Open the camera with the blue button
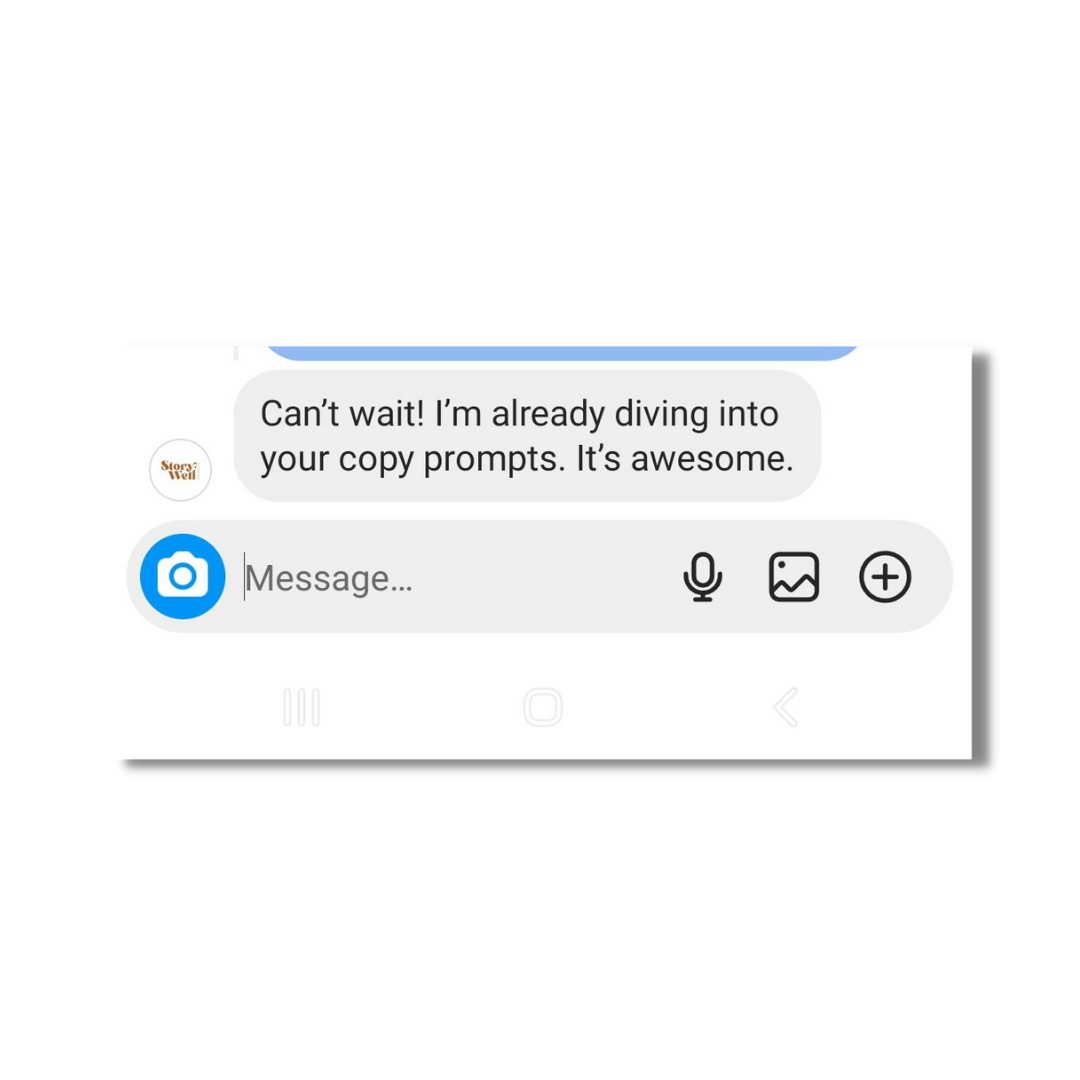This screenshot has height=1080, width=1080. pyautogui.click(x=183, y=577)
